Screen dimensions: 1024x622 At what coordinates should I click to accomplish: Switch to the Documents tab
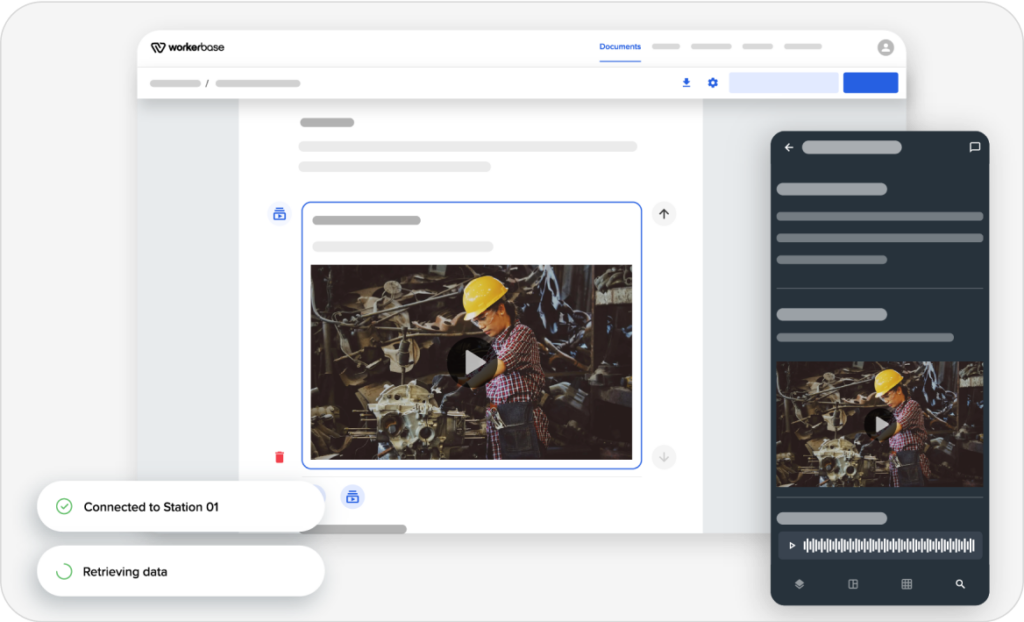coord(620,46)
